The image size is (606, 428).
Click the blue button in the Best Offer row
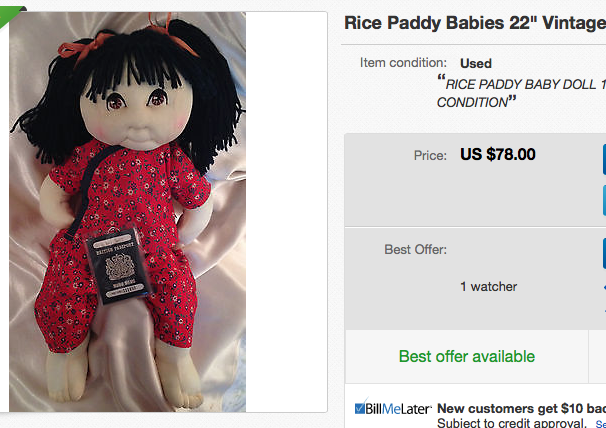(604, 253)
